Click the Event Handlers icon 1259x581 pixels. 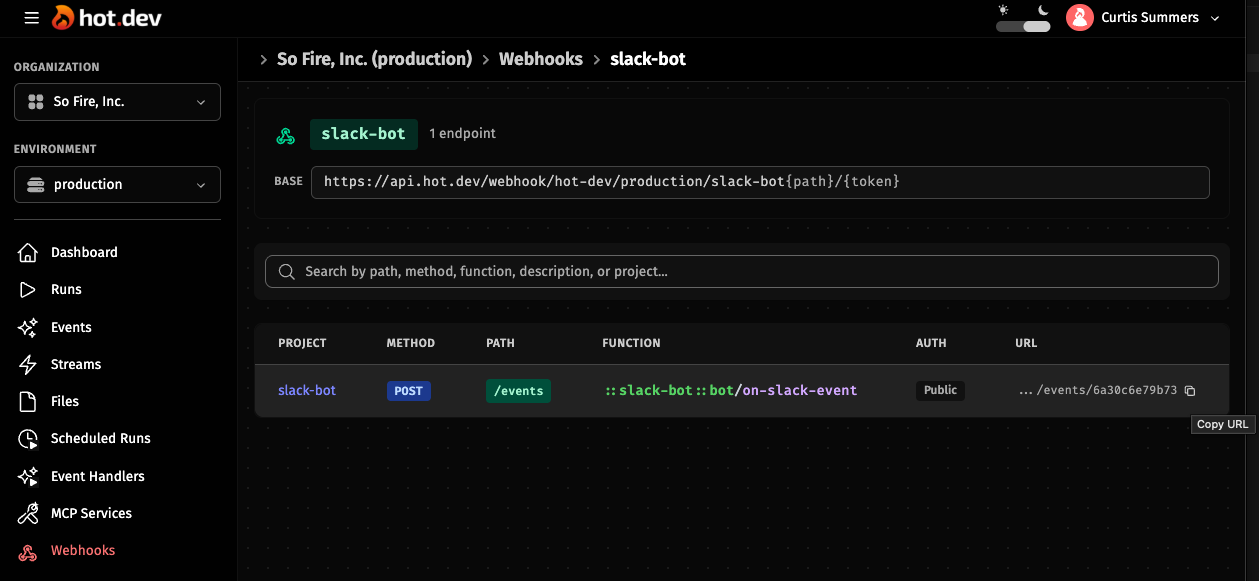click(x=27, y=475)
